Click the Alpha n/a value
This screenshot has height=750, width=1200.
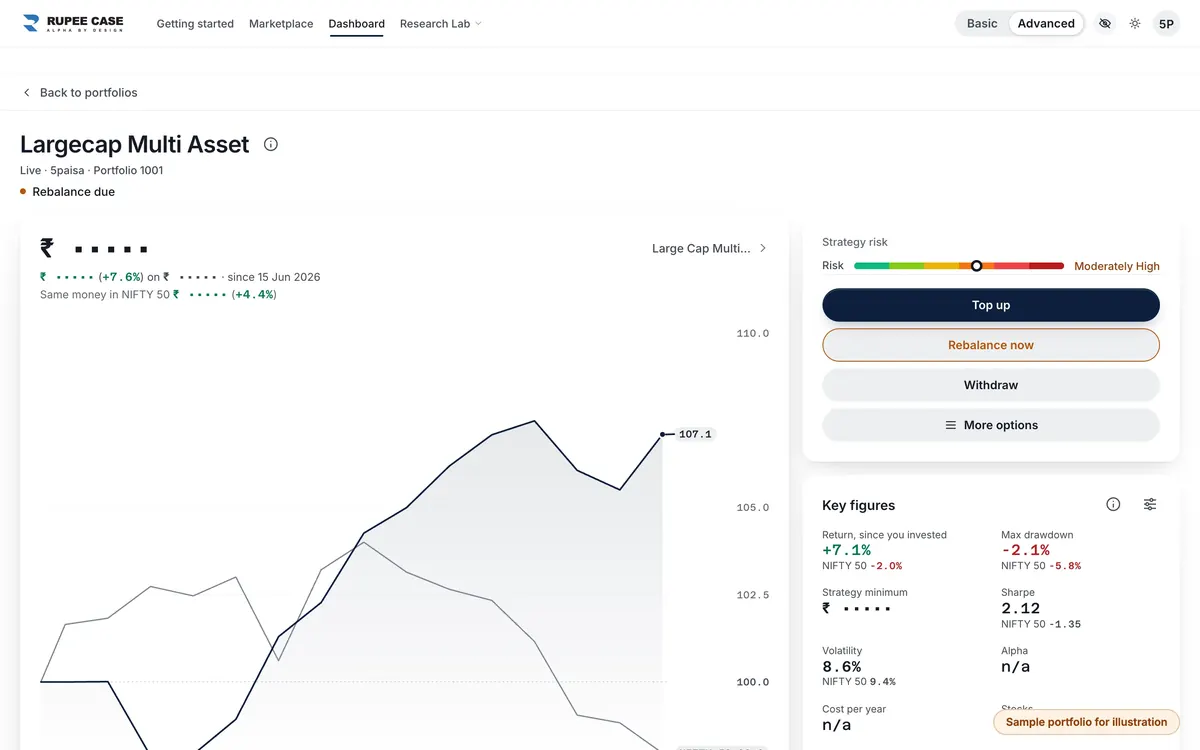(1015, 666)
